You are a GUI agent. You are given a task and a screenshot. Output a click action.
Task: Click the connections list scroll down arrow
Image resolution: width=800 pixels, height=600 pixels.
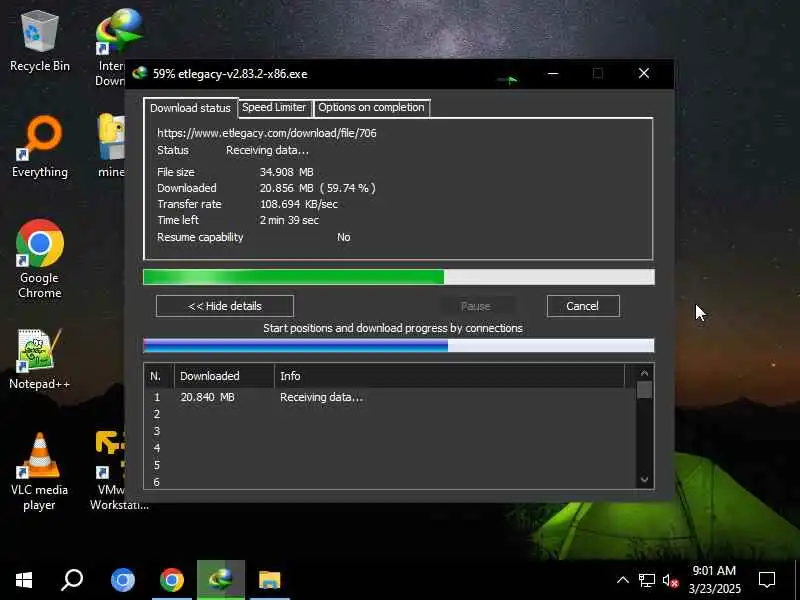point(644,479)
